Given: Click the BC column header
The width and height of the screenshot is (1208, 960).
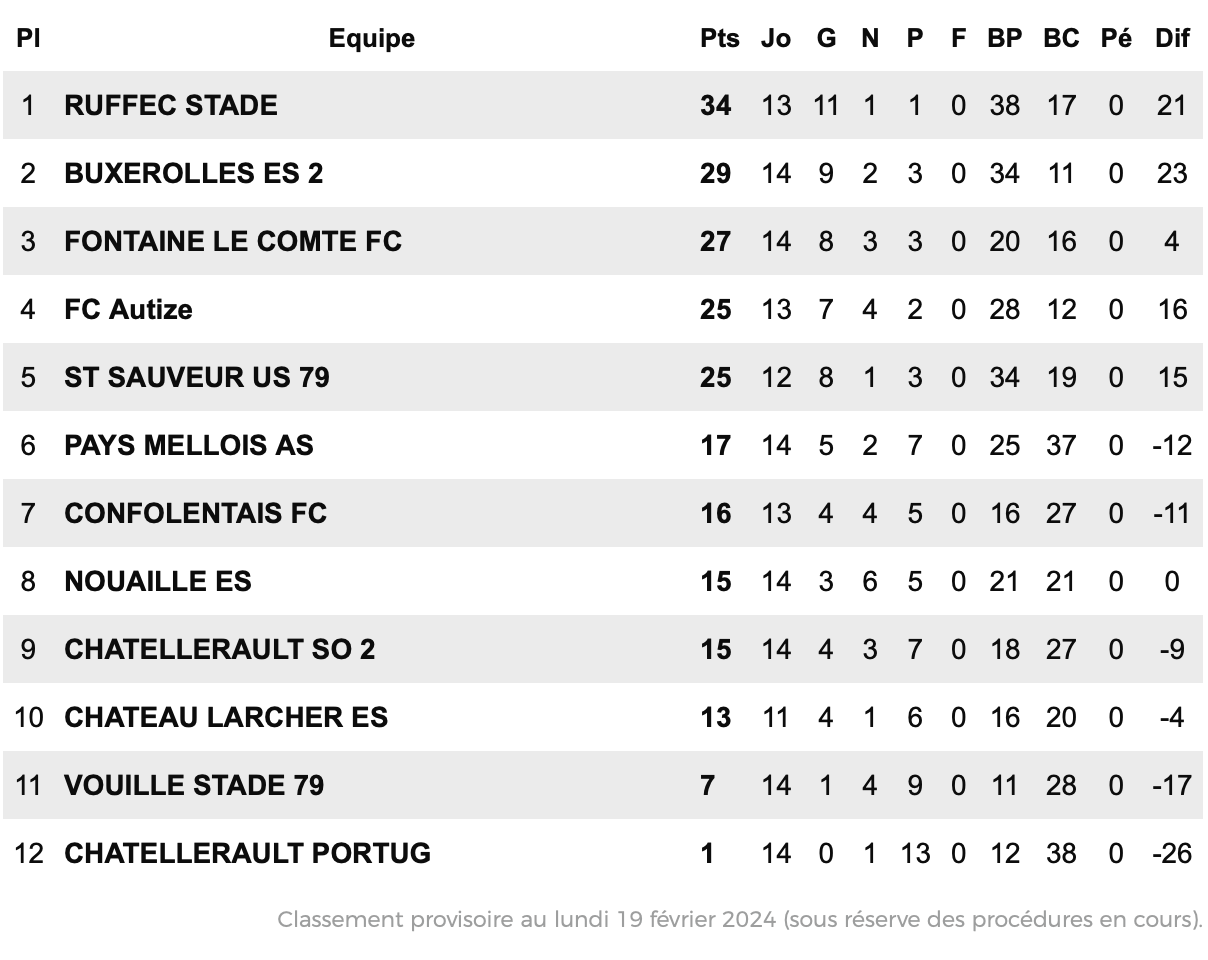Looking at the screenshot, I should tap(1061, 38).
